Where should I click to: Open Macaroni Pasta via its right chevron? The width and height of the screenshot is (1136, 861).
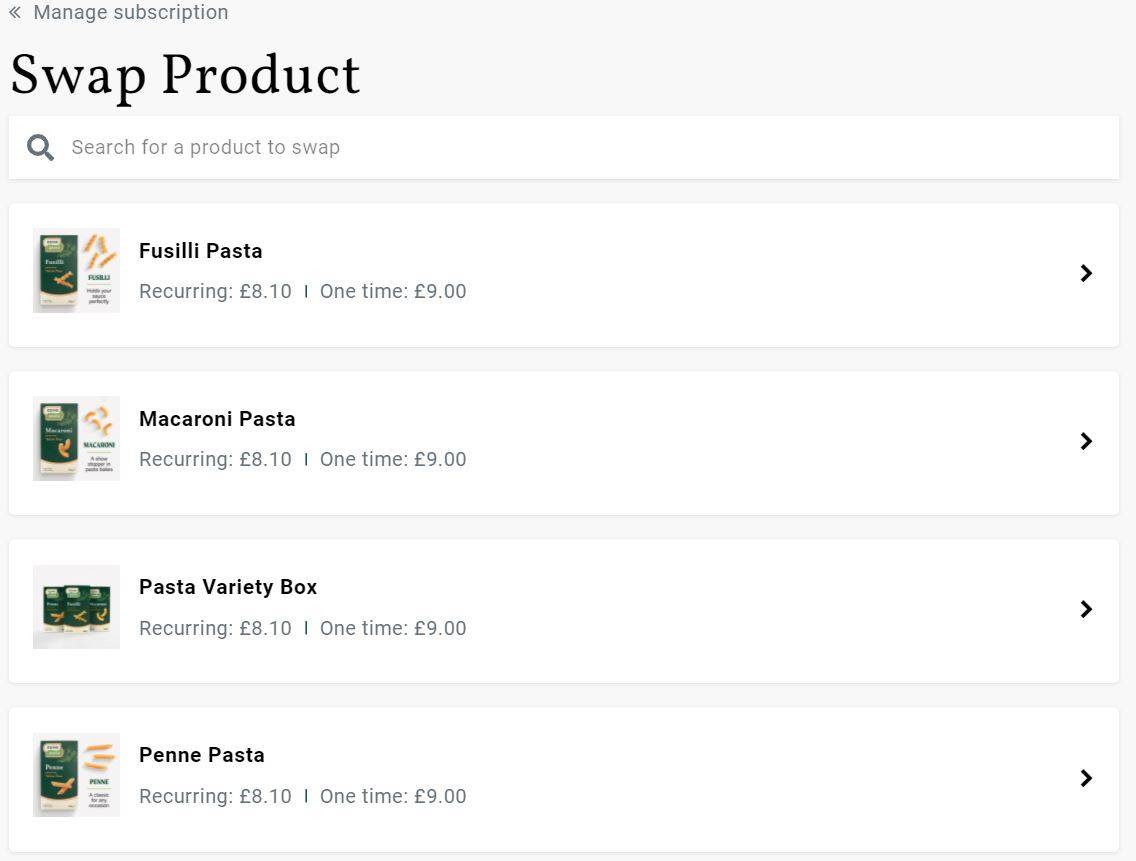pos(1085,441)
